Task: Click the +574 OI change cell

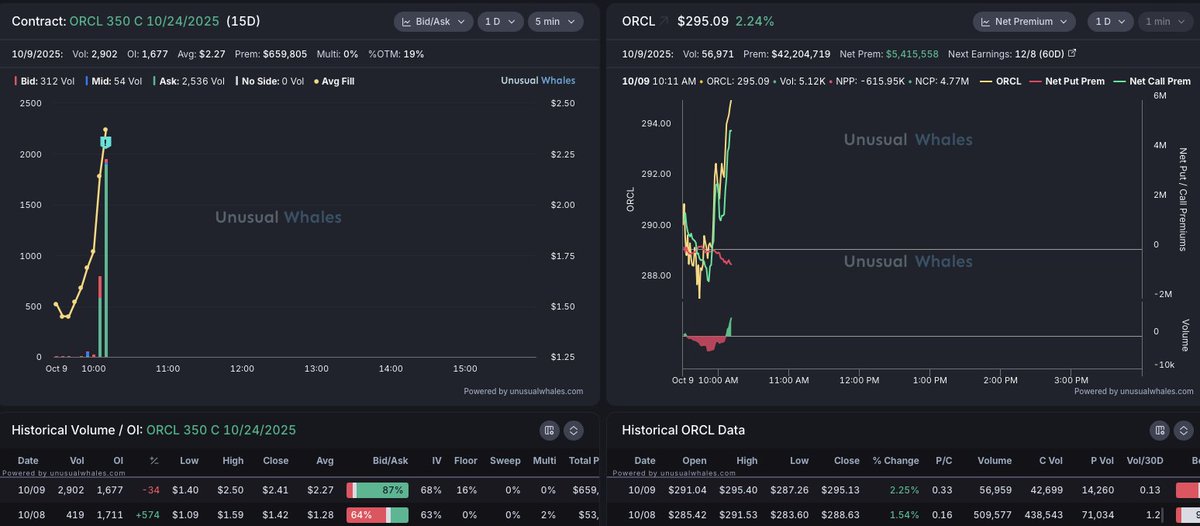Action: coord(146,515)
